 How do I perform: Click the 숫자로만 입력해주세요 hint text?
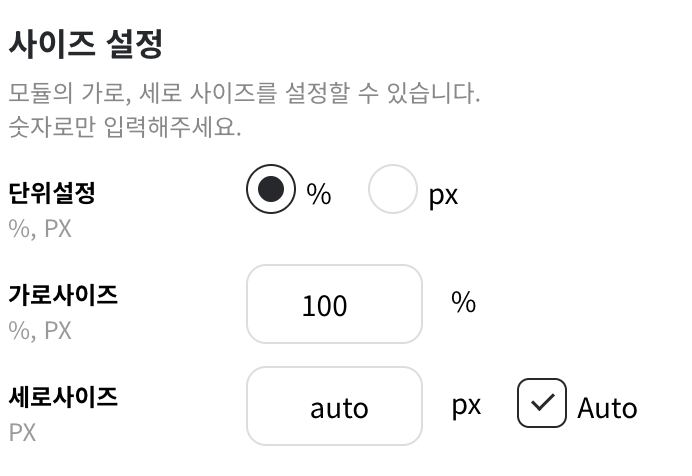point(124,129)
